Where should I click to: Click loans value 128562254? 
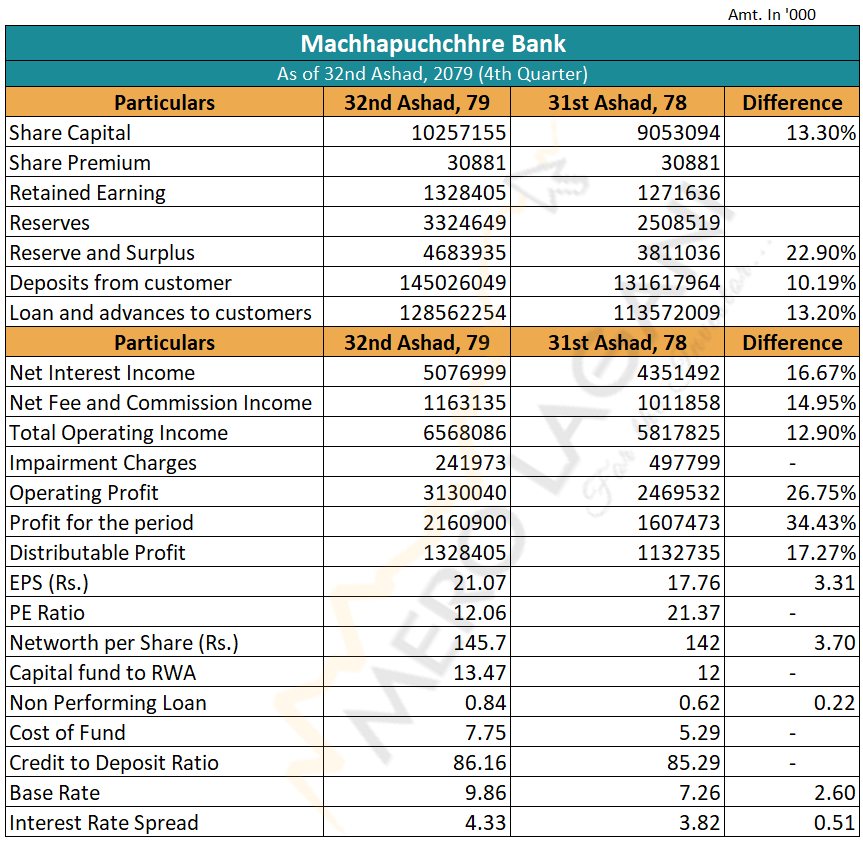pyautogui.click(x=452, y=313)
